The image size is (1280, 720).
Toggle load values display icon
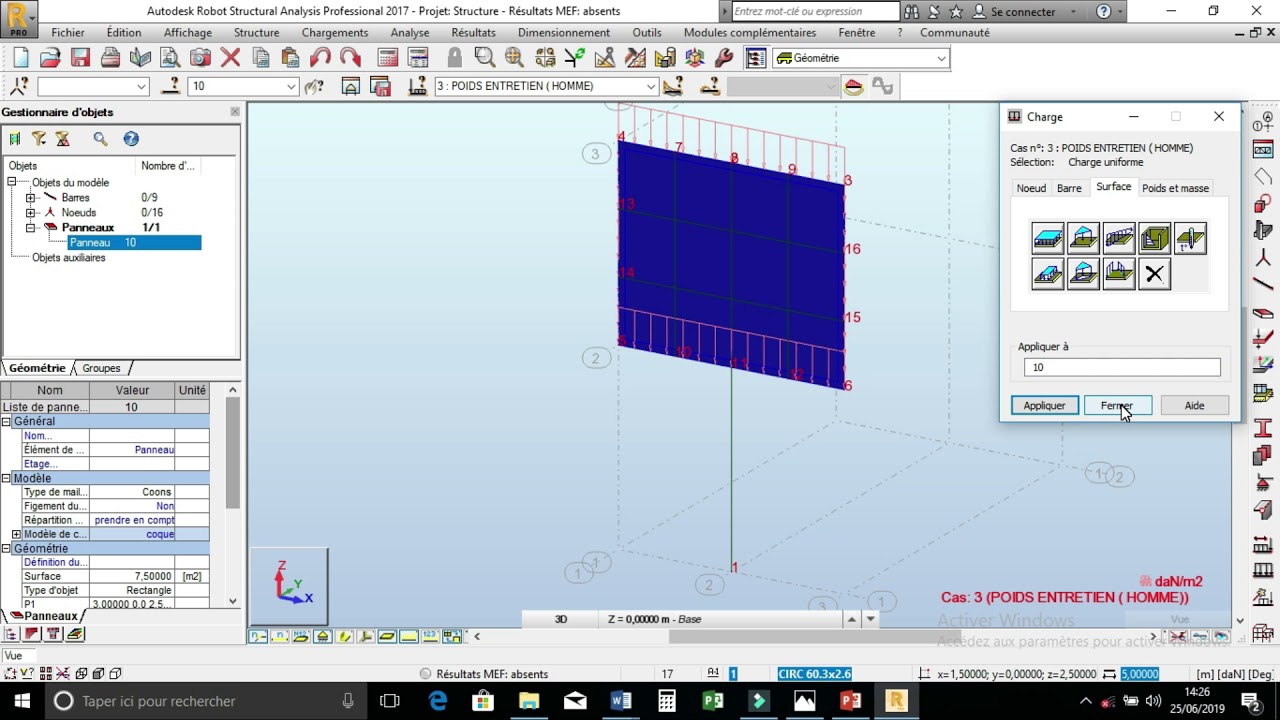430,636
